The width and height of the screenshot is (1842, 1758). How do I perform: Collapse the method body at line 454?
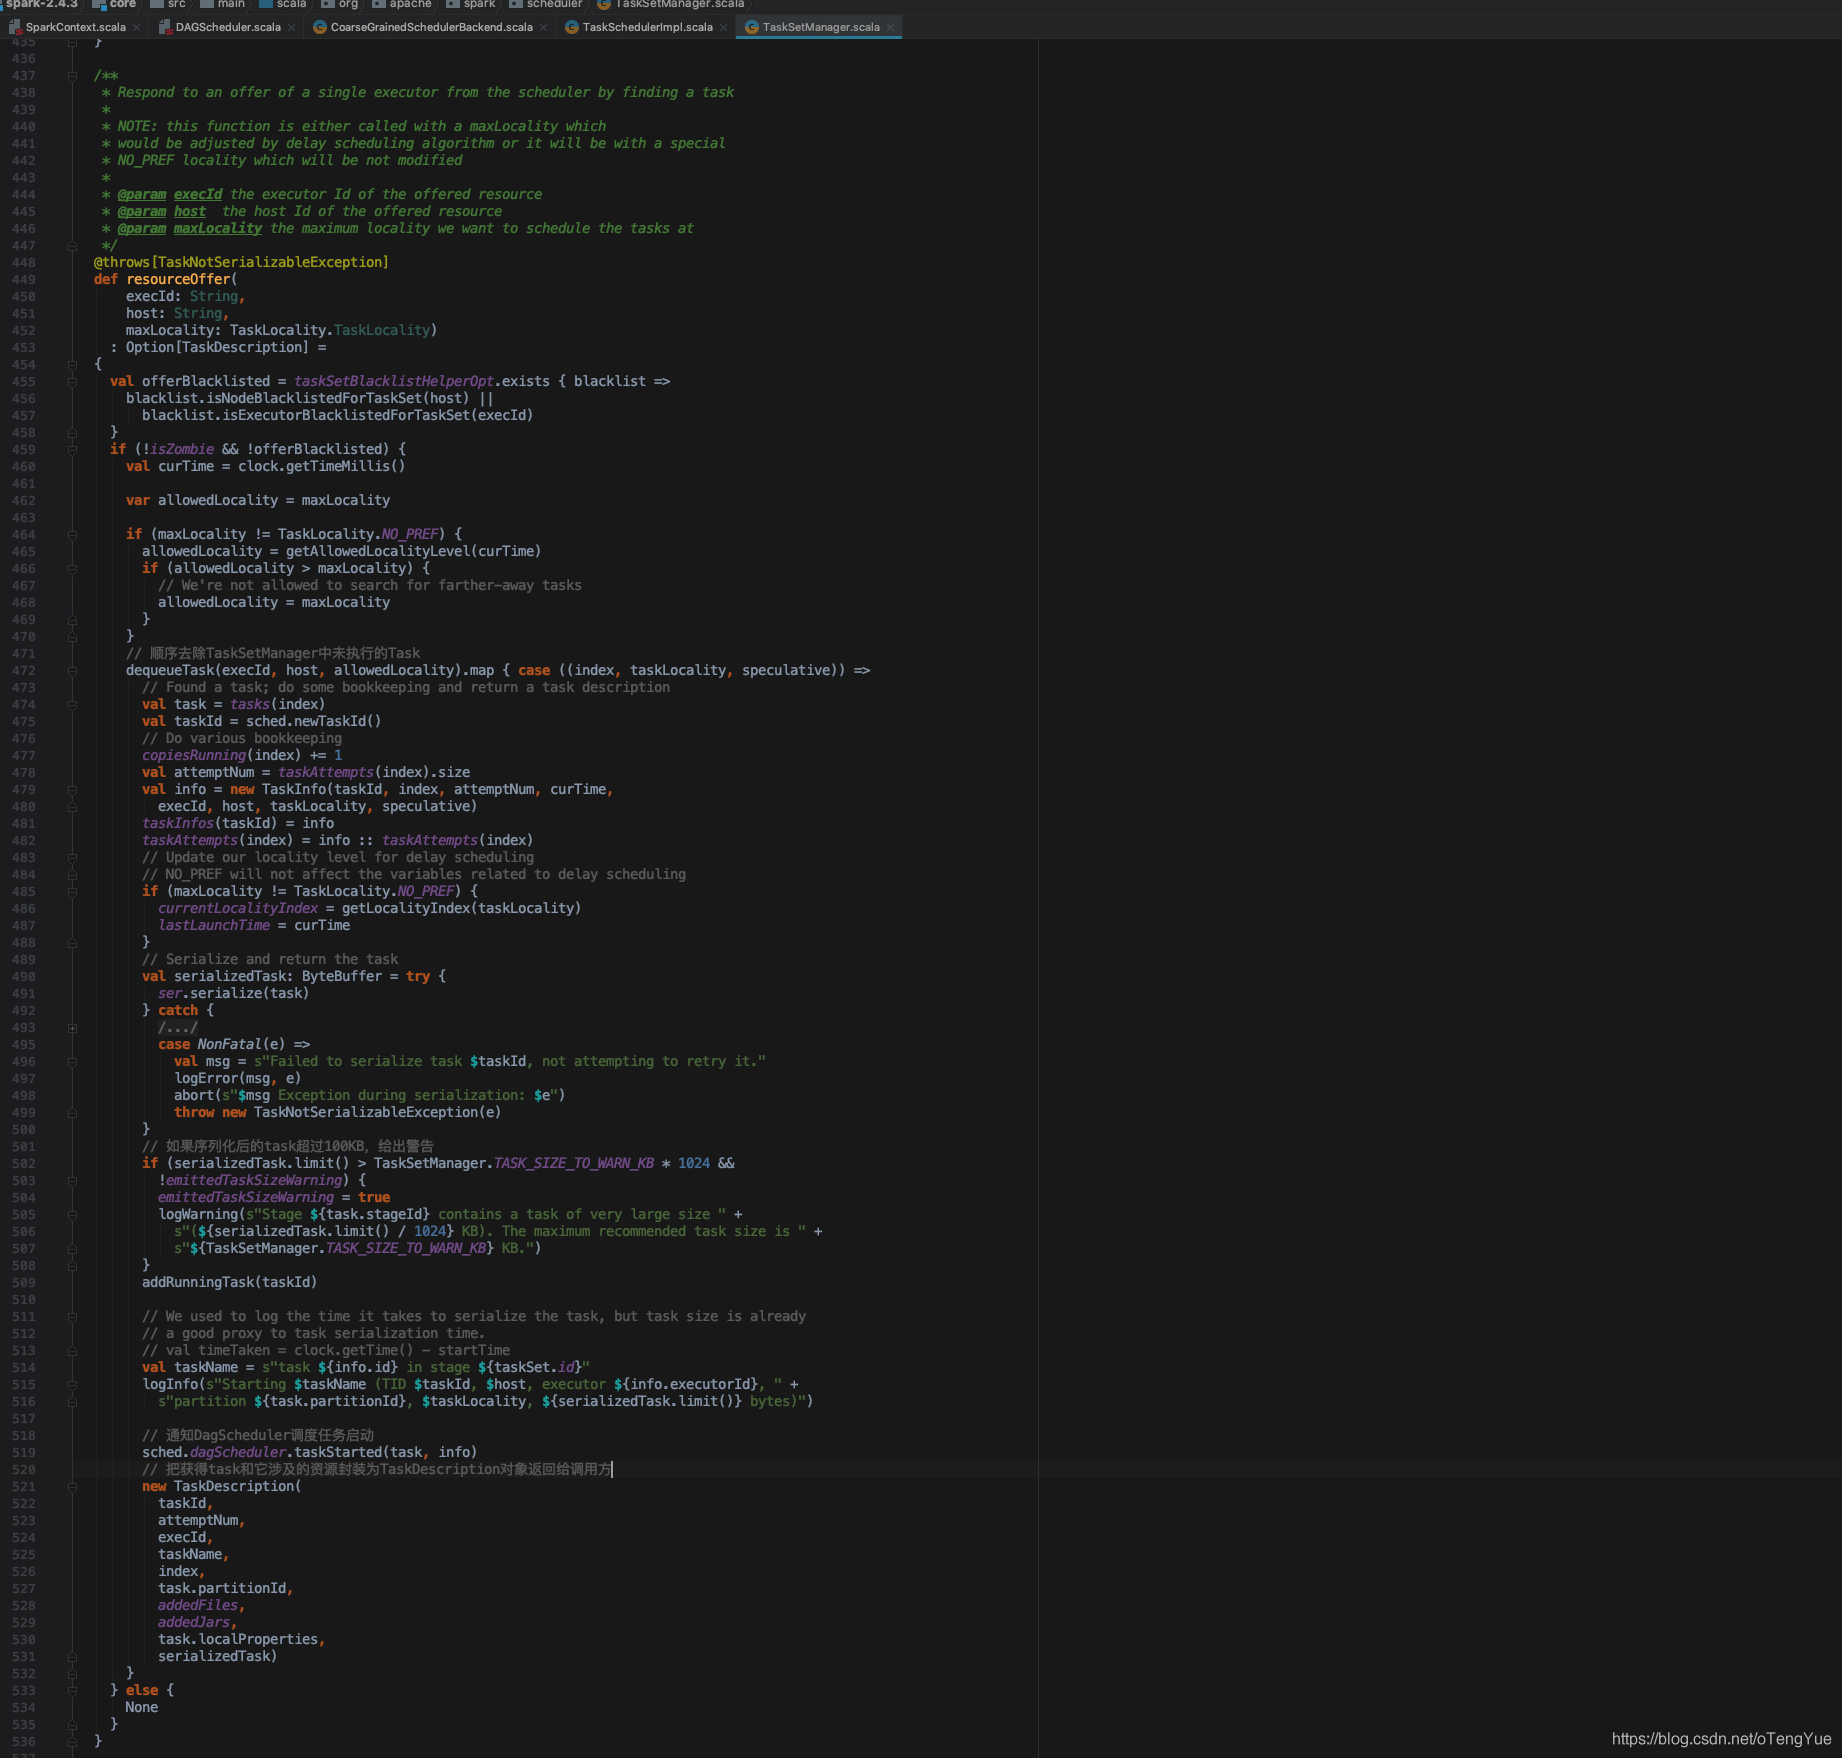point(72,365)
